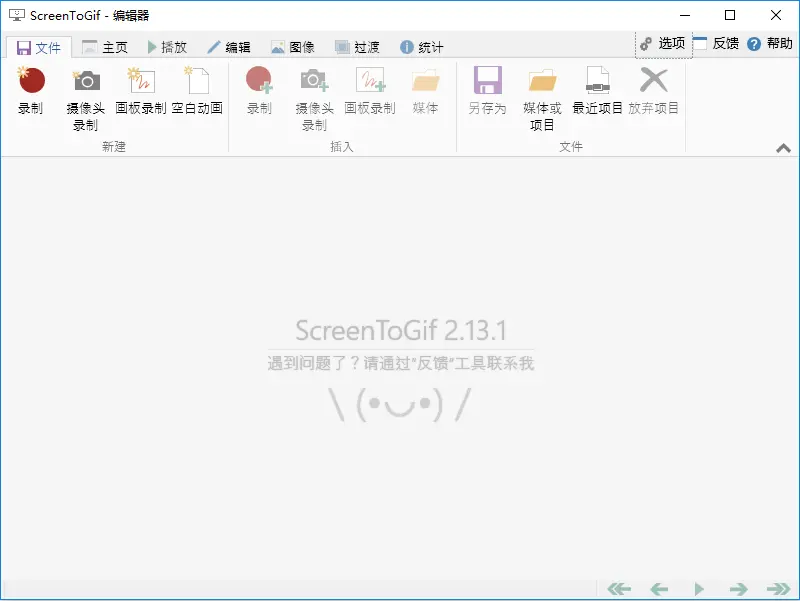
Task: Open 选项 settings
Action: coord(663,43)
